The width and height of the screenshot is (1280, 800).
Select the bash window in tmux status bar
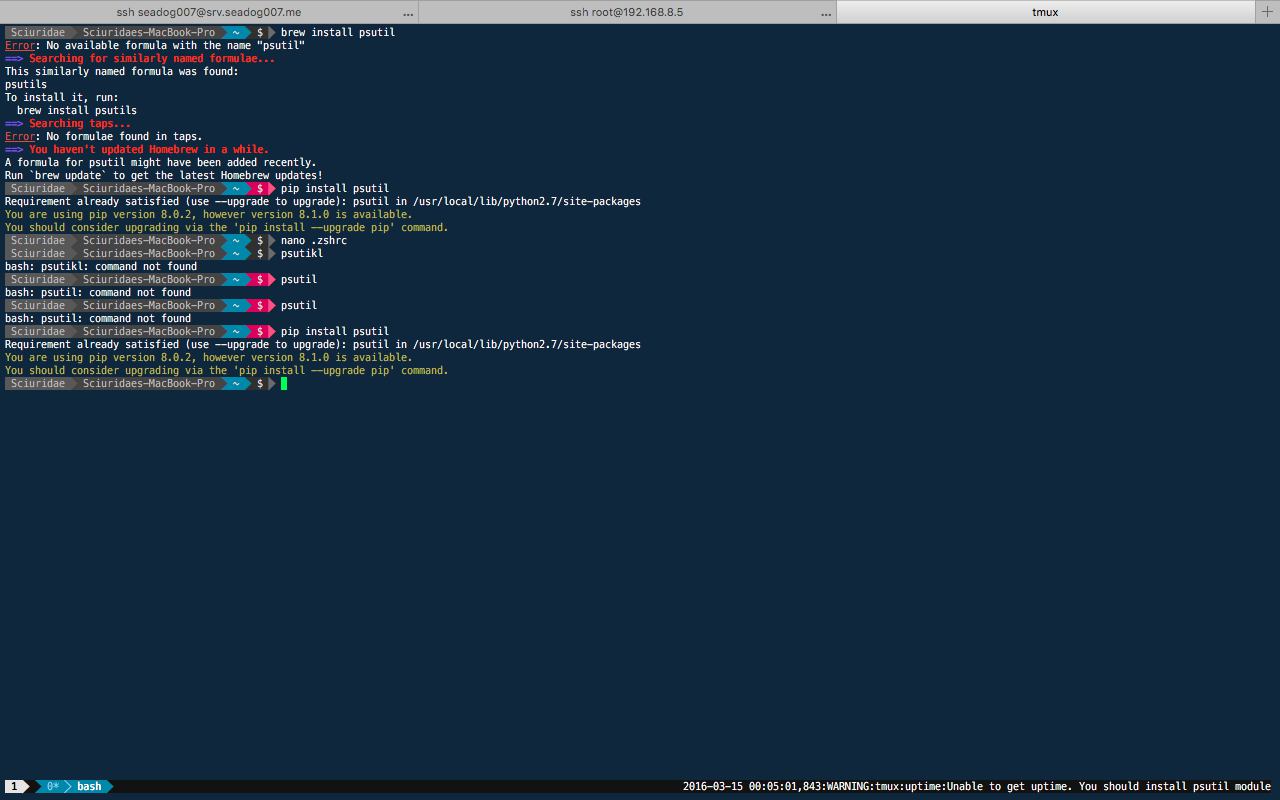coord(89,787)
